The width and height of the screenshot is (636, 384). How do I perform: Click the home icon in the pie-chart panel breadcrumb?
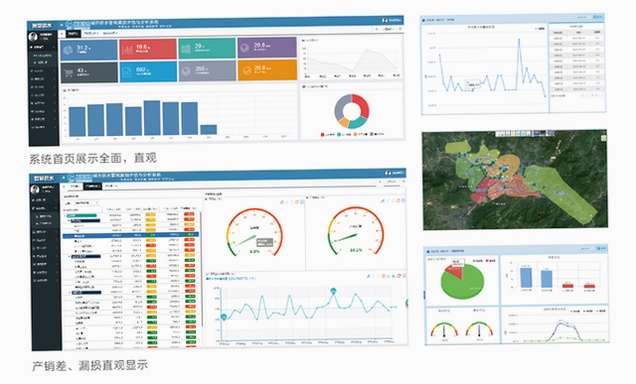(x=428, y=251)
